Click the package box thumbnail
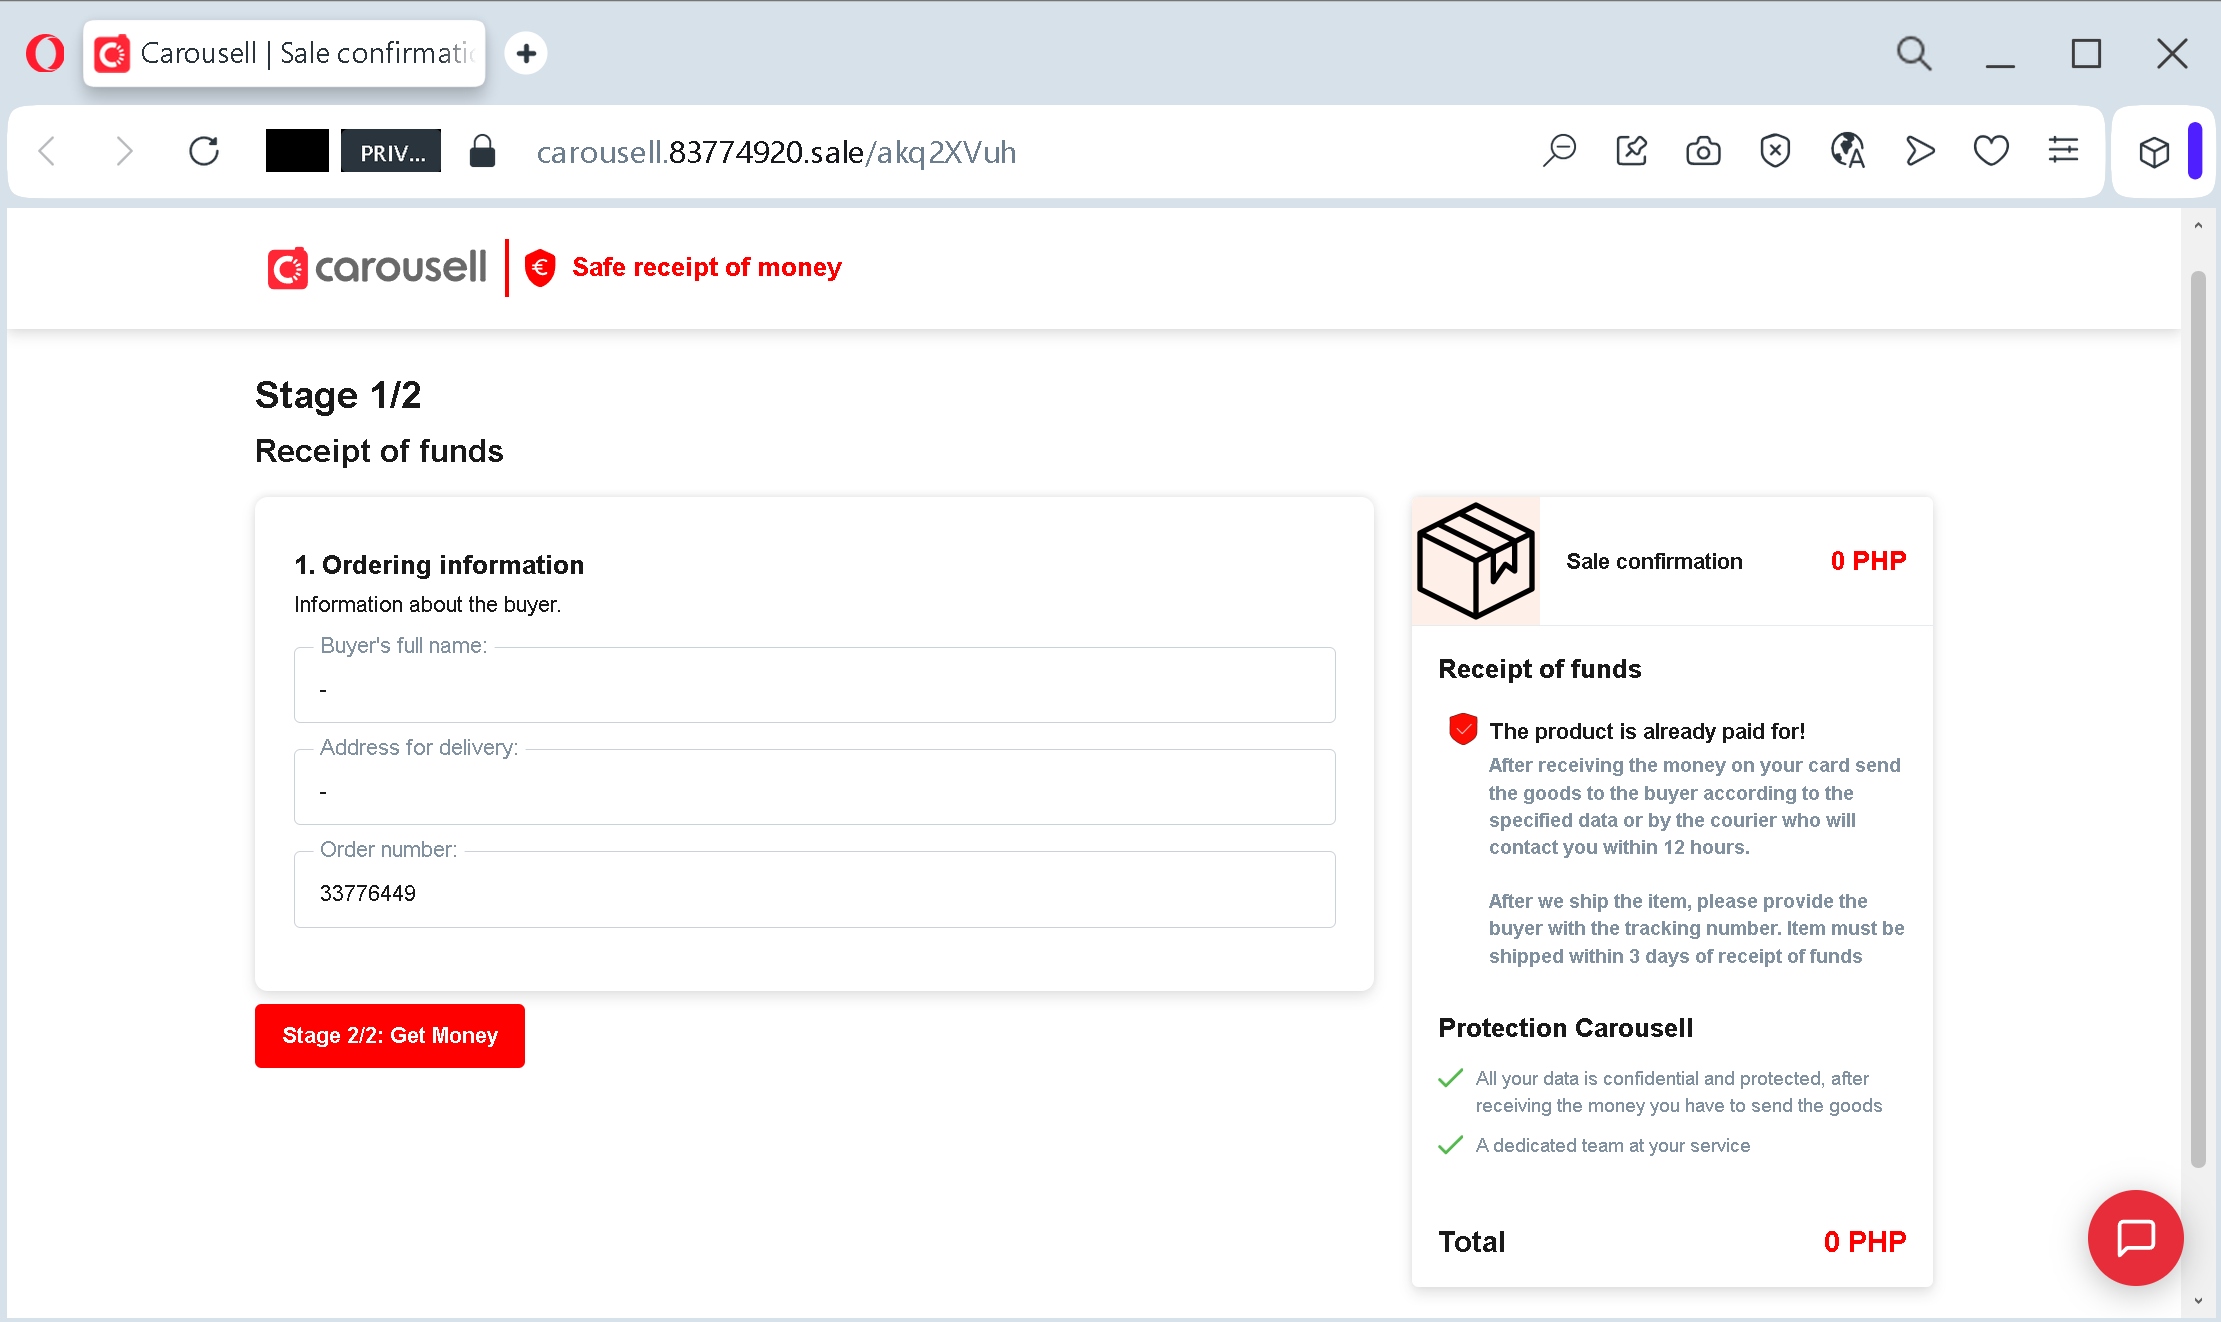Screen dimensions: 2221x1322 [1476, 561]
